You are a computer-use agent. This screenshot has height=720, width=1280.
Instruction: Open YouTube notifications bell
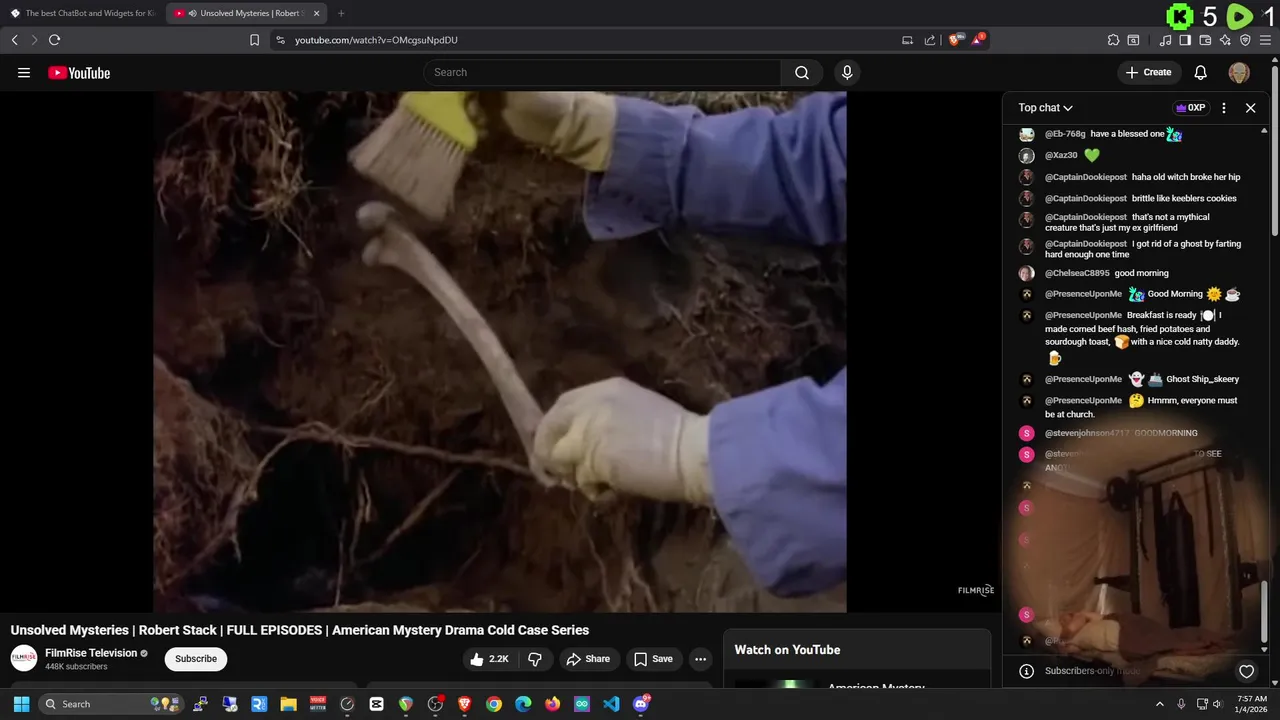click(1201, 72)
